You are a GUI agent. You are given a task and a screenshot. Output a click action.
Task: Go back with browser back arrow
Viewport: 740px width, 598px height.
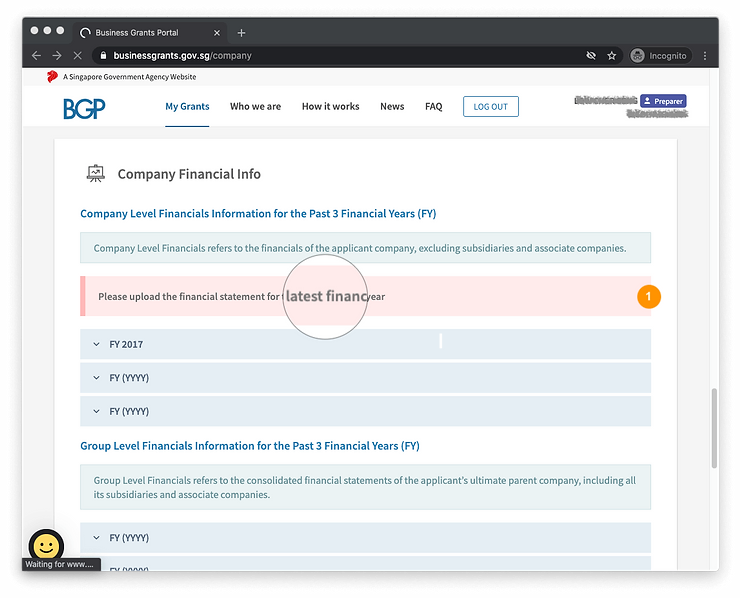pos(36,56)
